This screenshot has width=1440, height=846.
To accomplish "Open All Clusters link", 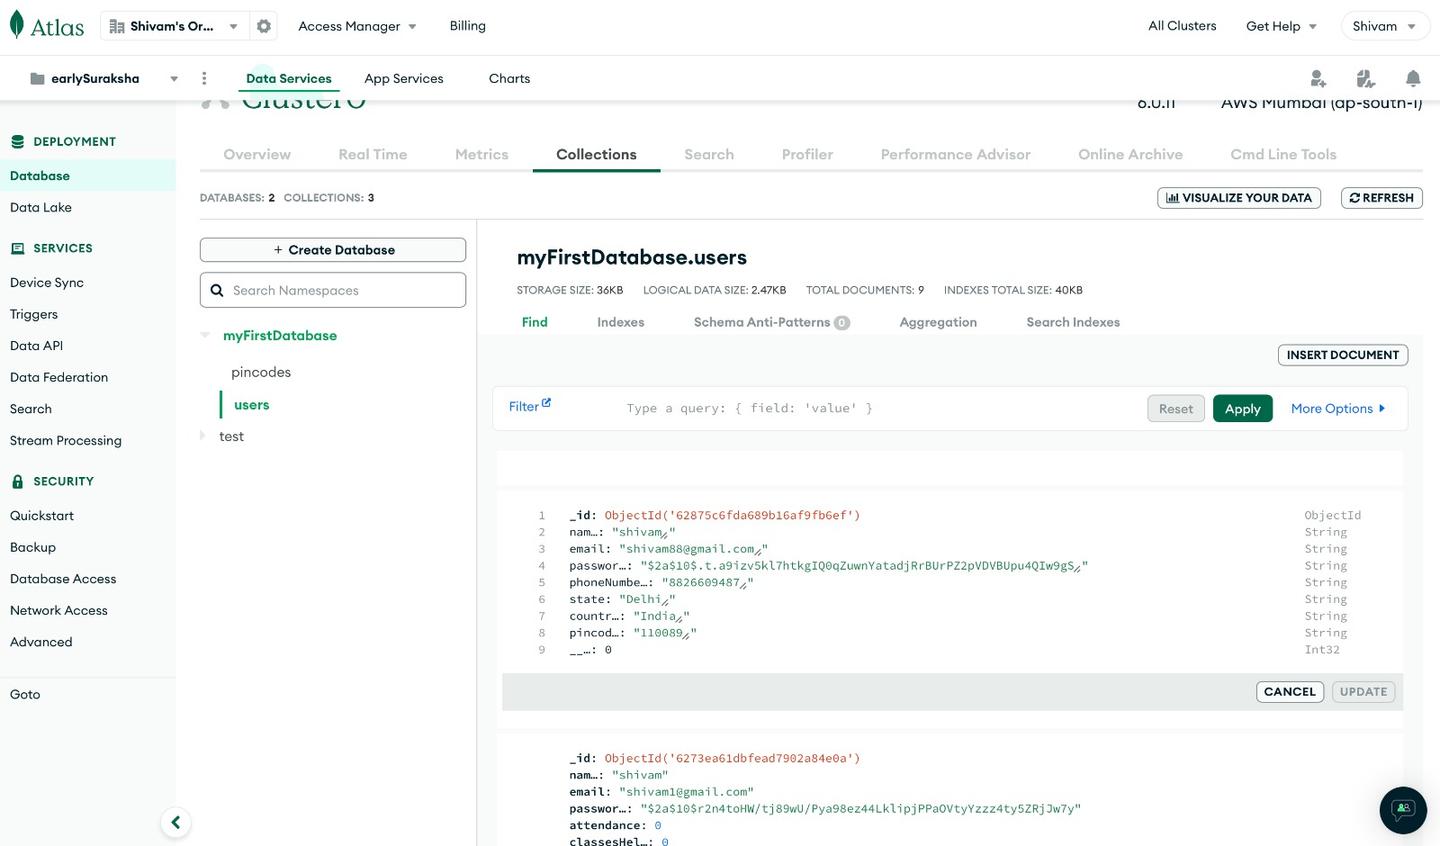I will (x=1182, y=26).
